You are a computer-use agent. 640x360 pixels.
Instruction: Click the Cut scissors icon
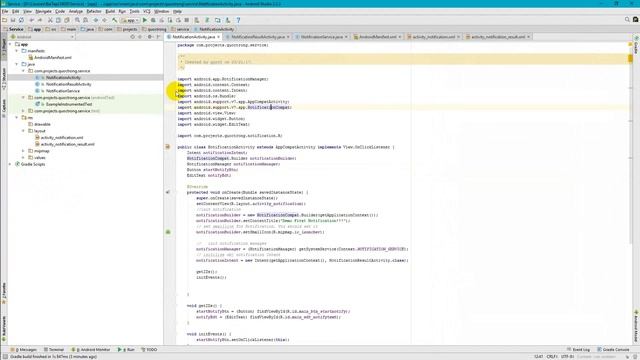50,20
